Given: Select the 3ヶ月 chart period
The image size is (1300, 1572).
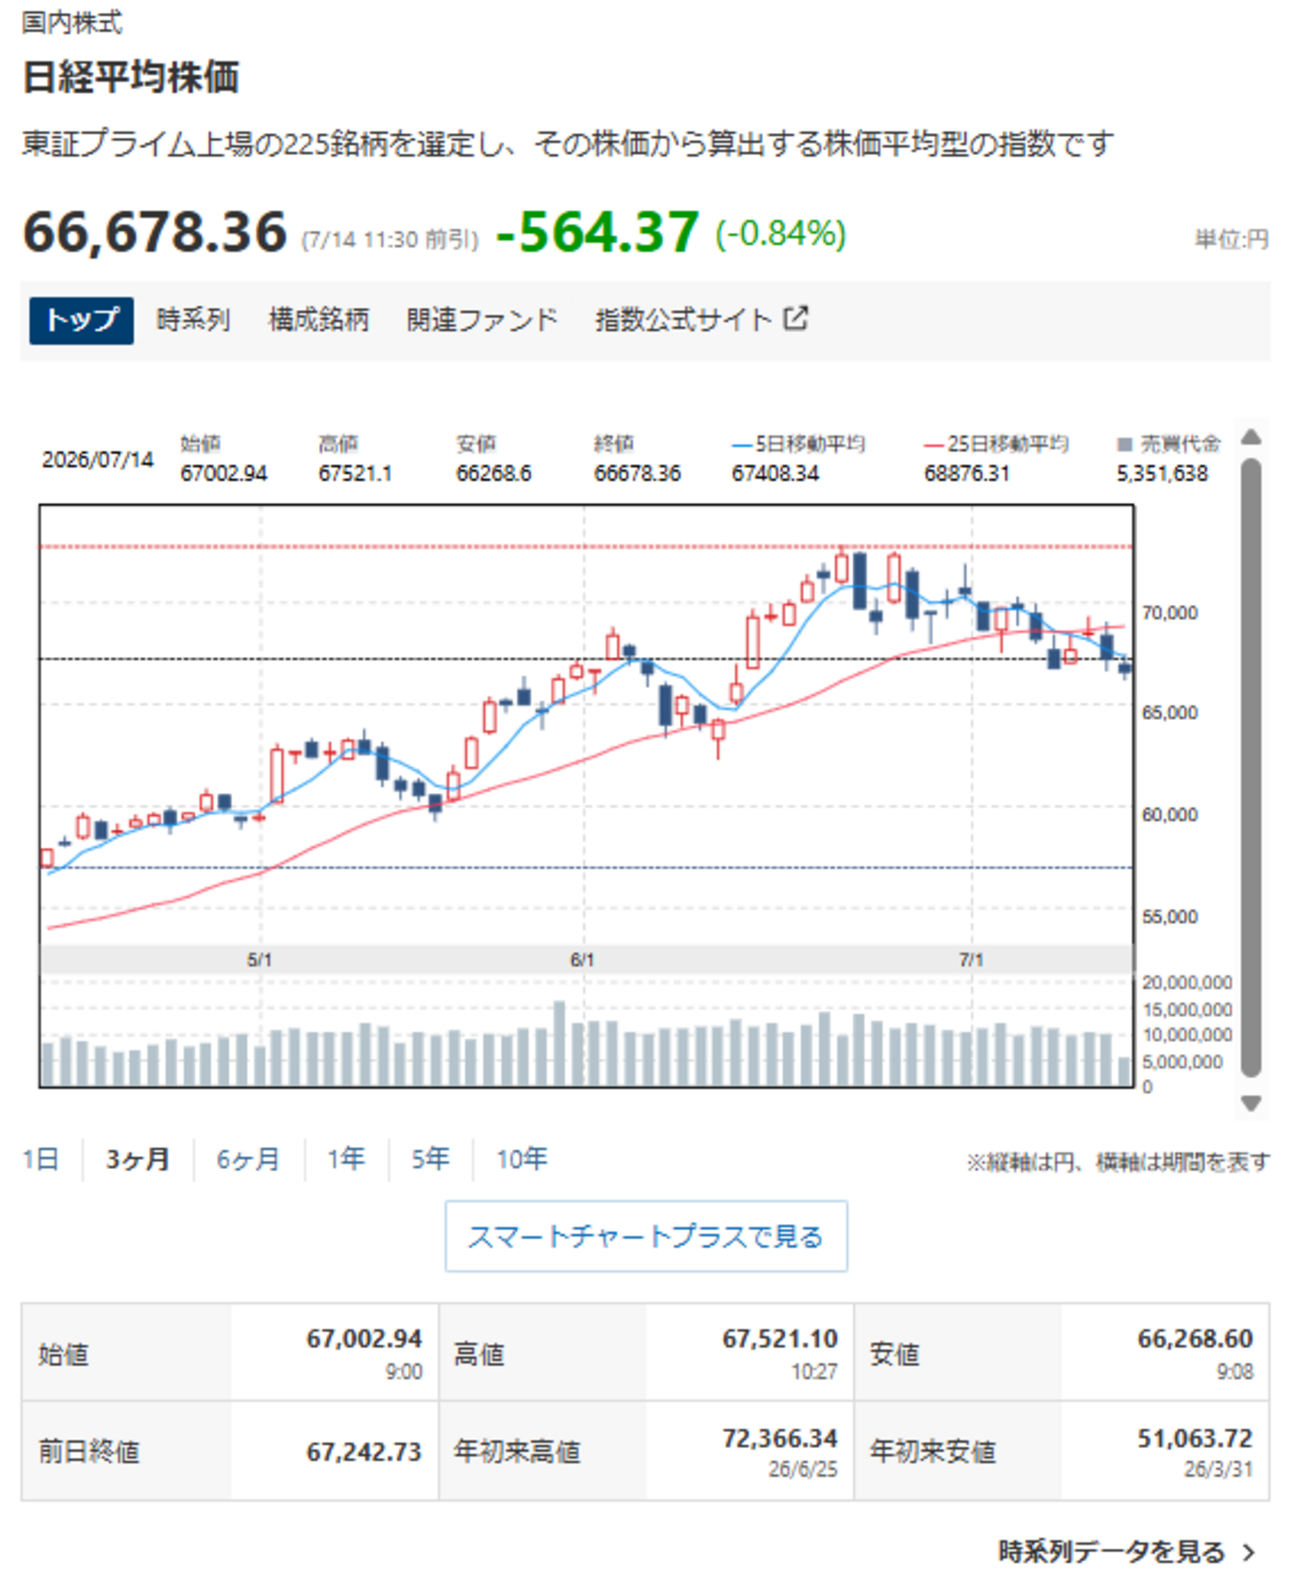Looking at the screenshot, I should click(138, 1159).
